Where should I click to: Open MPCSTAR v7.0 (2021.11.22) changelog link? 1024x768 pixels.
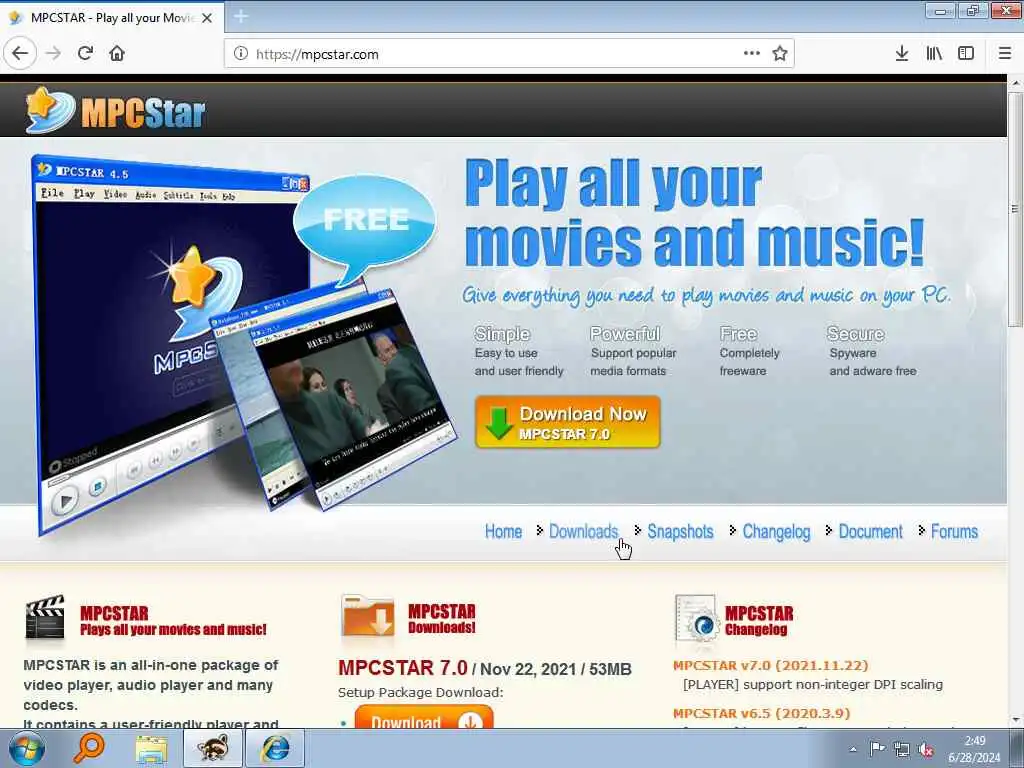tap(771, 665)
